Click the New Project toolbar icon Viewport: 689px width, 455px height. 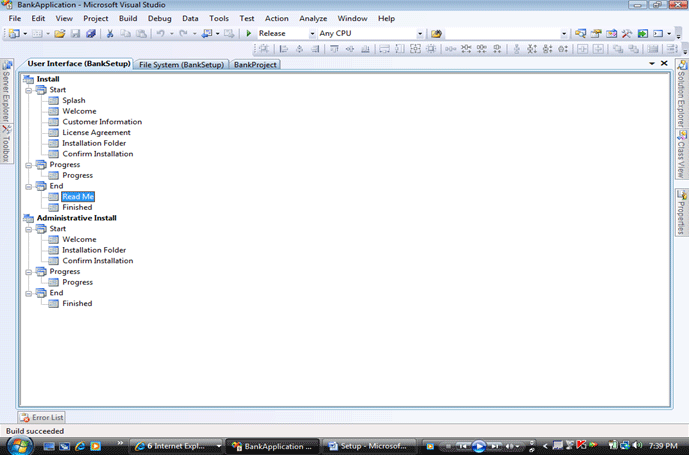pyautogui.click(x=14, y=33)
